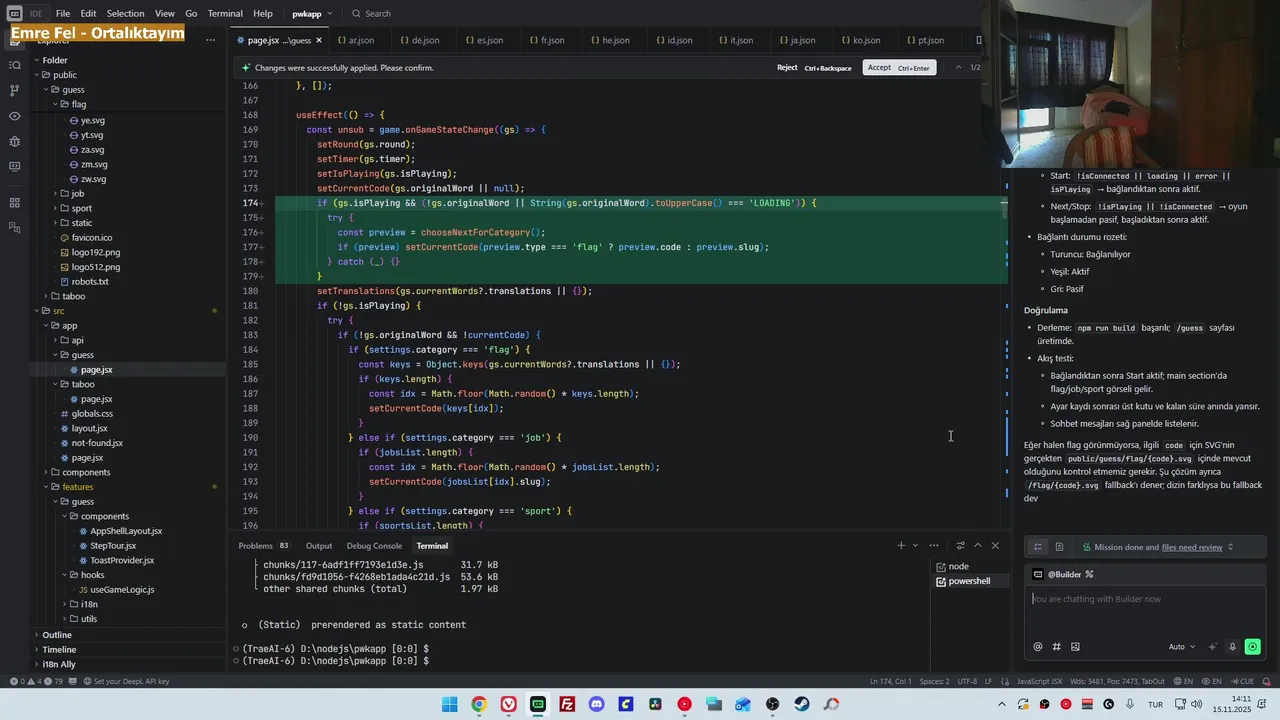Open the Selection menu
The height and width of the screenshot is (720, 1280).
tap(125, 14)
